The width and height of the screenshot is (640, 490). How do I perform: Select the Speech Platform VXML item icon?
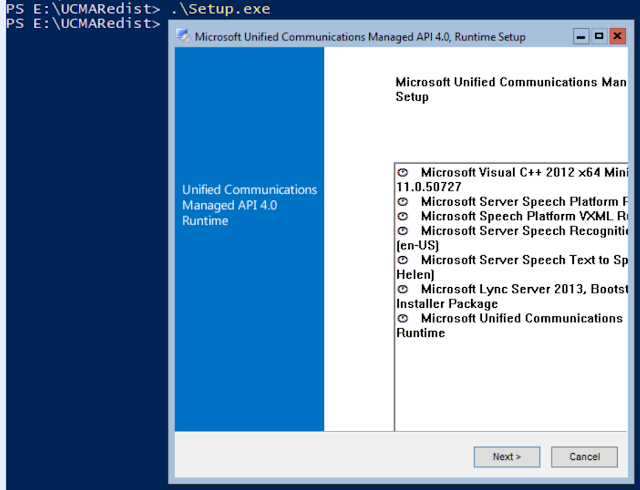[x=403, y=216]
